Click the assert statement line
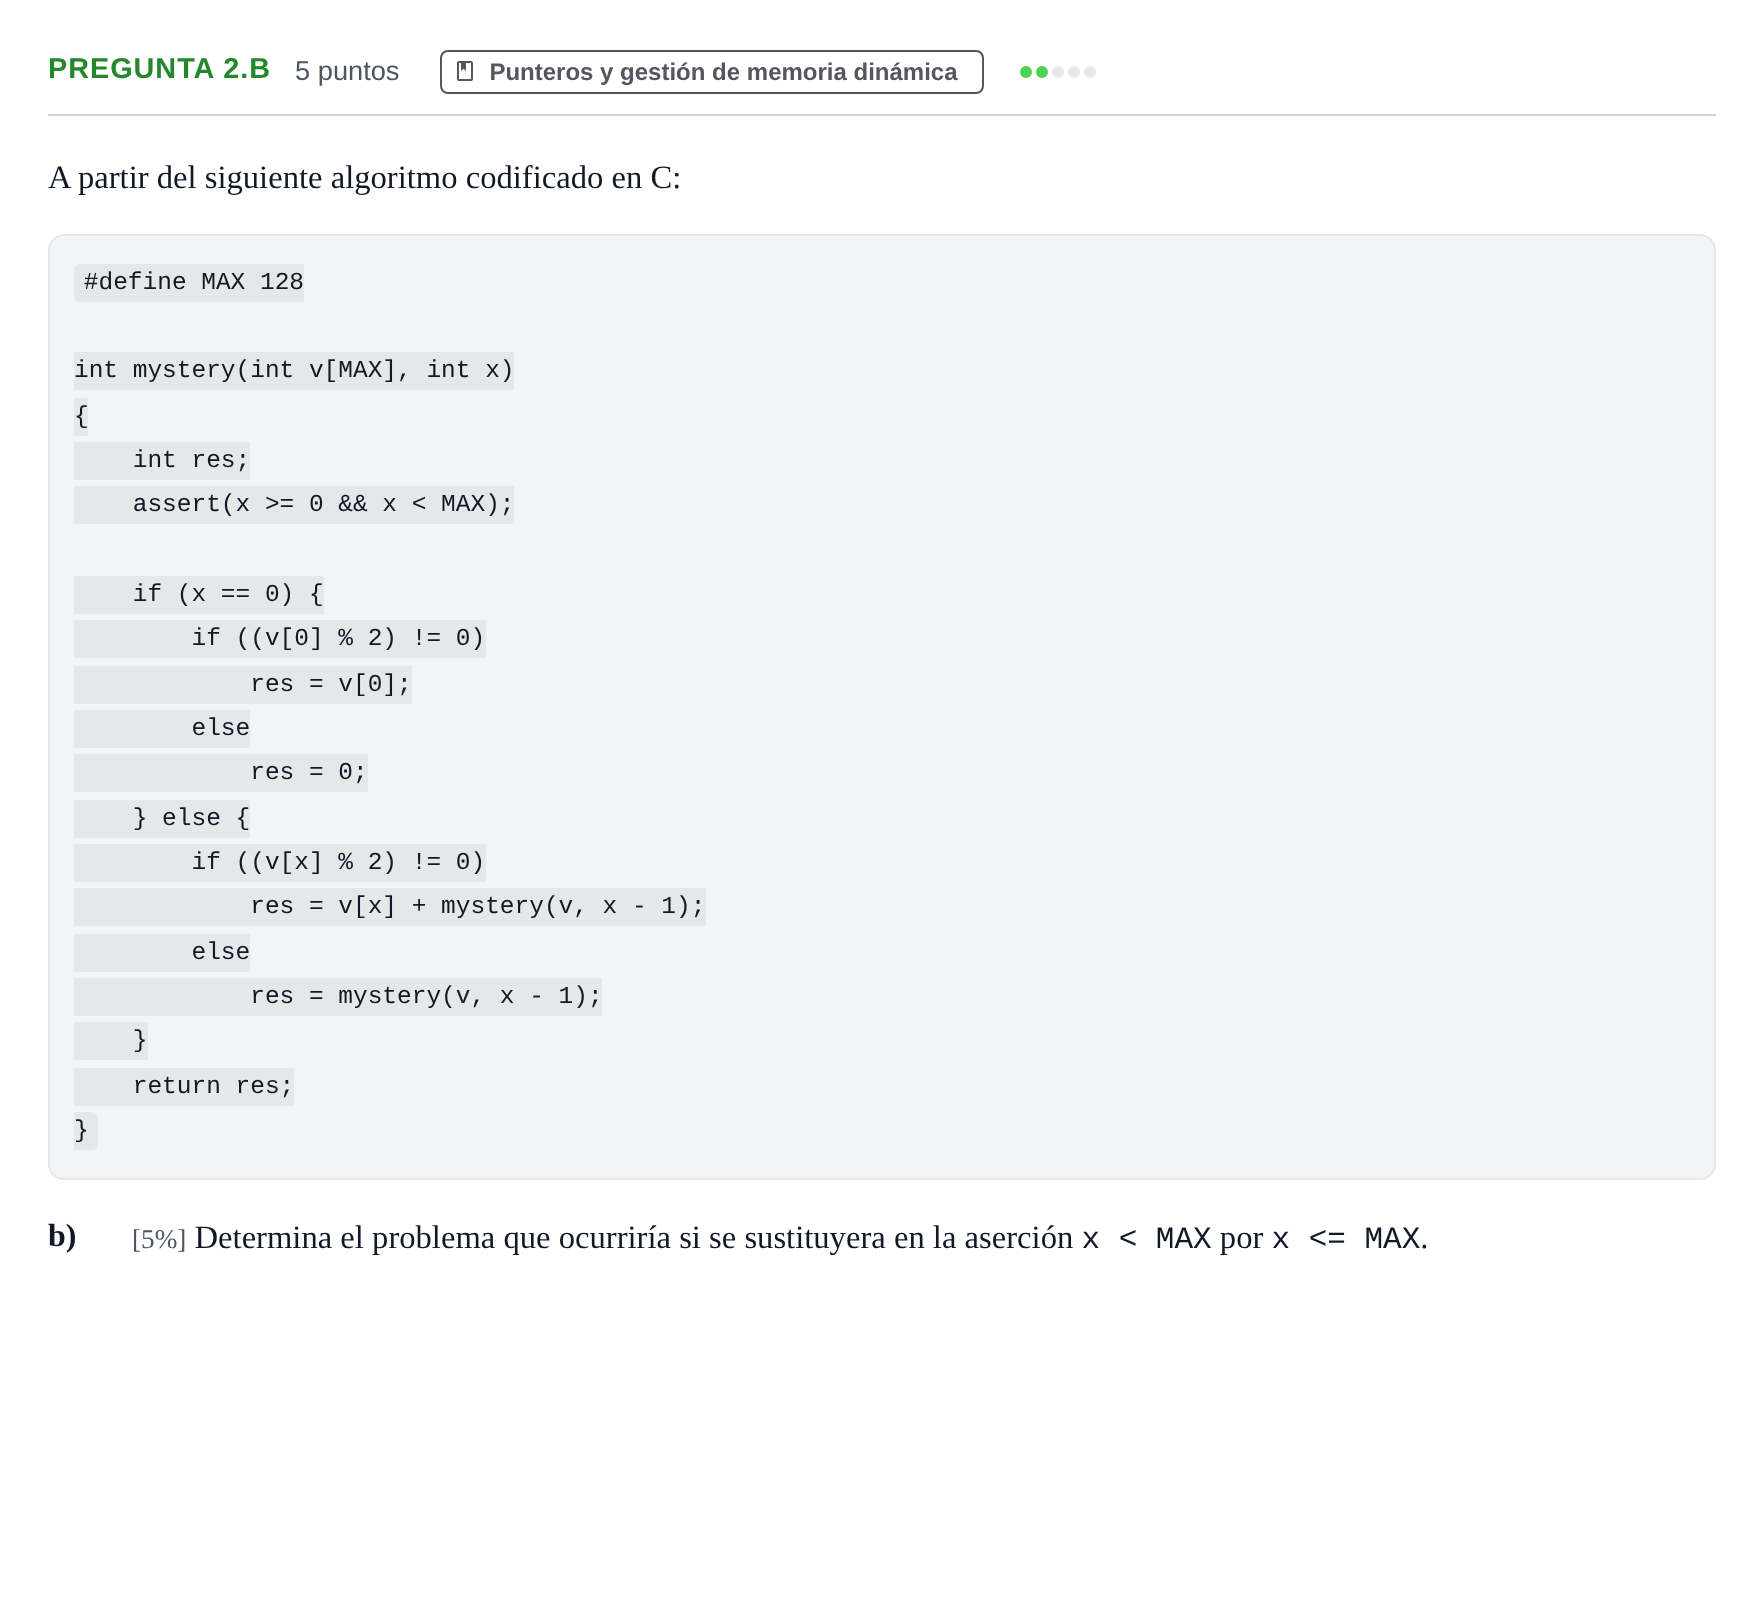Screen dimensions: 1764x1620 tap(294, 504)
